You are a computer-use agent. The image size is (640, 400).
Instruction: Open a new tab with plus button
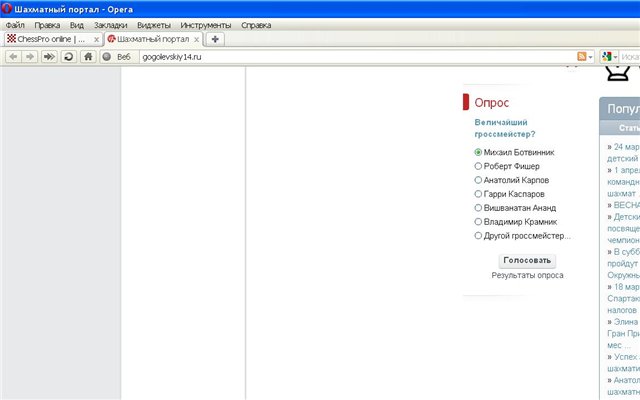(x=215, y=39)
